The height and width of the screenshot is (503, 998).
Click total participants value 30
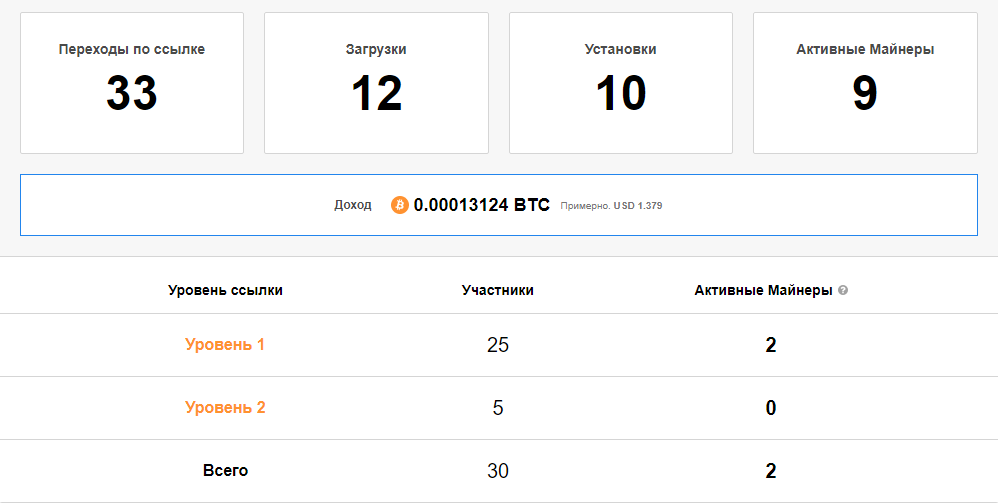pos(498,472)
